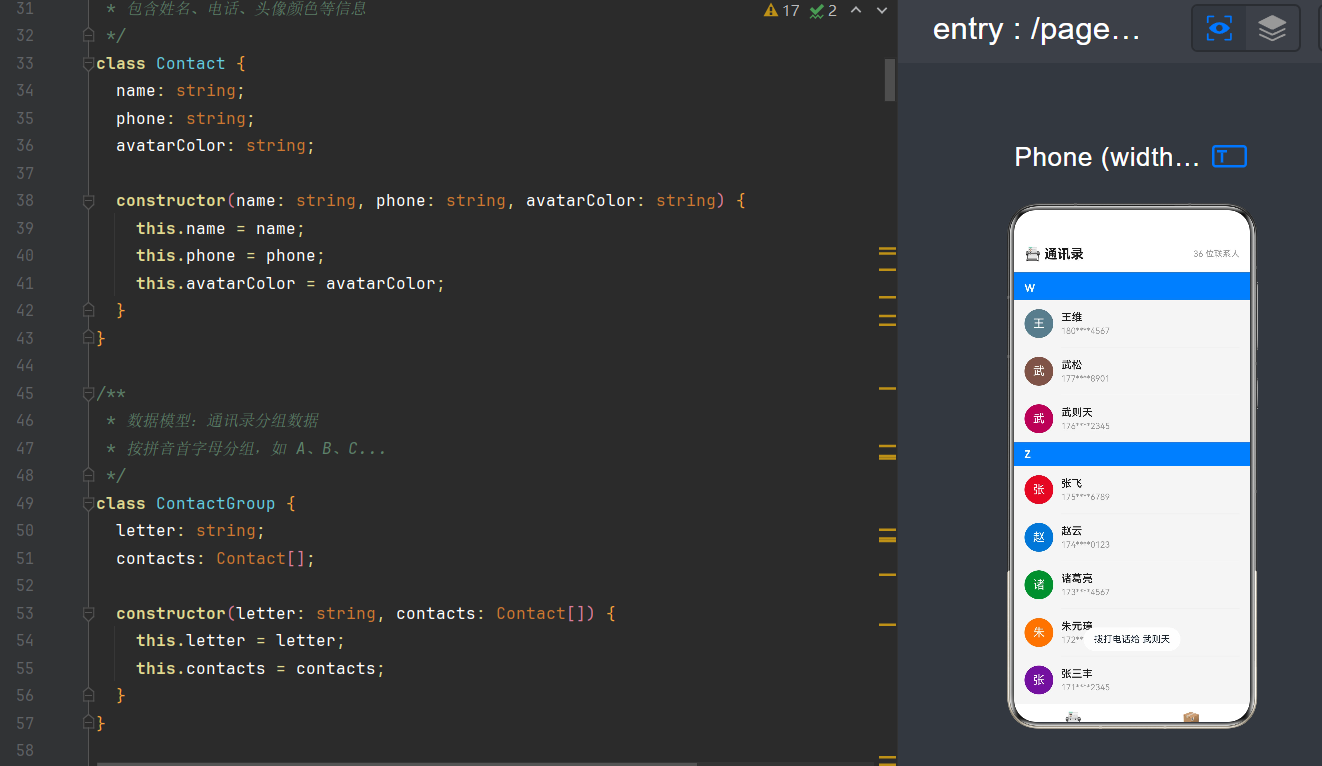Screen dimensions: 1322x766
Task: Click the blue T icon beside Phone label
Action: 1229,156
